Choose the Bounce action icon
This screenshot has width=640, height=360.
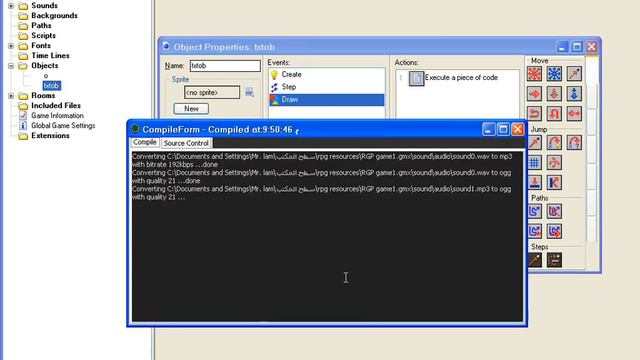tap(554, 182)
